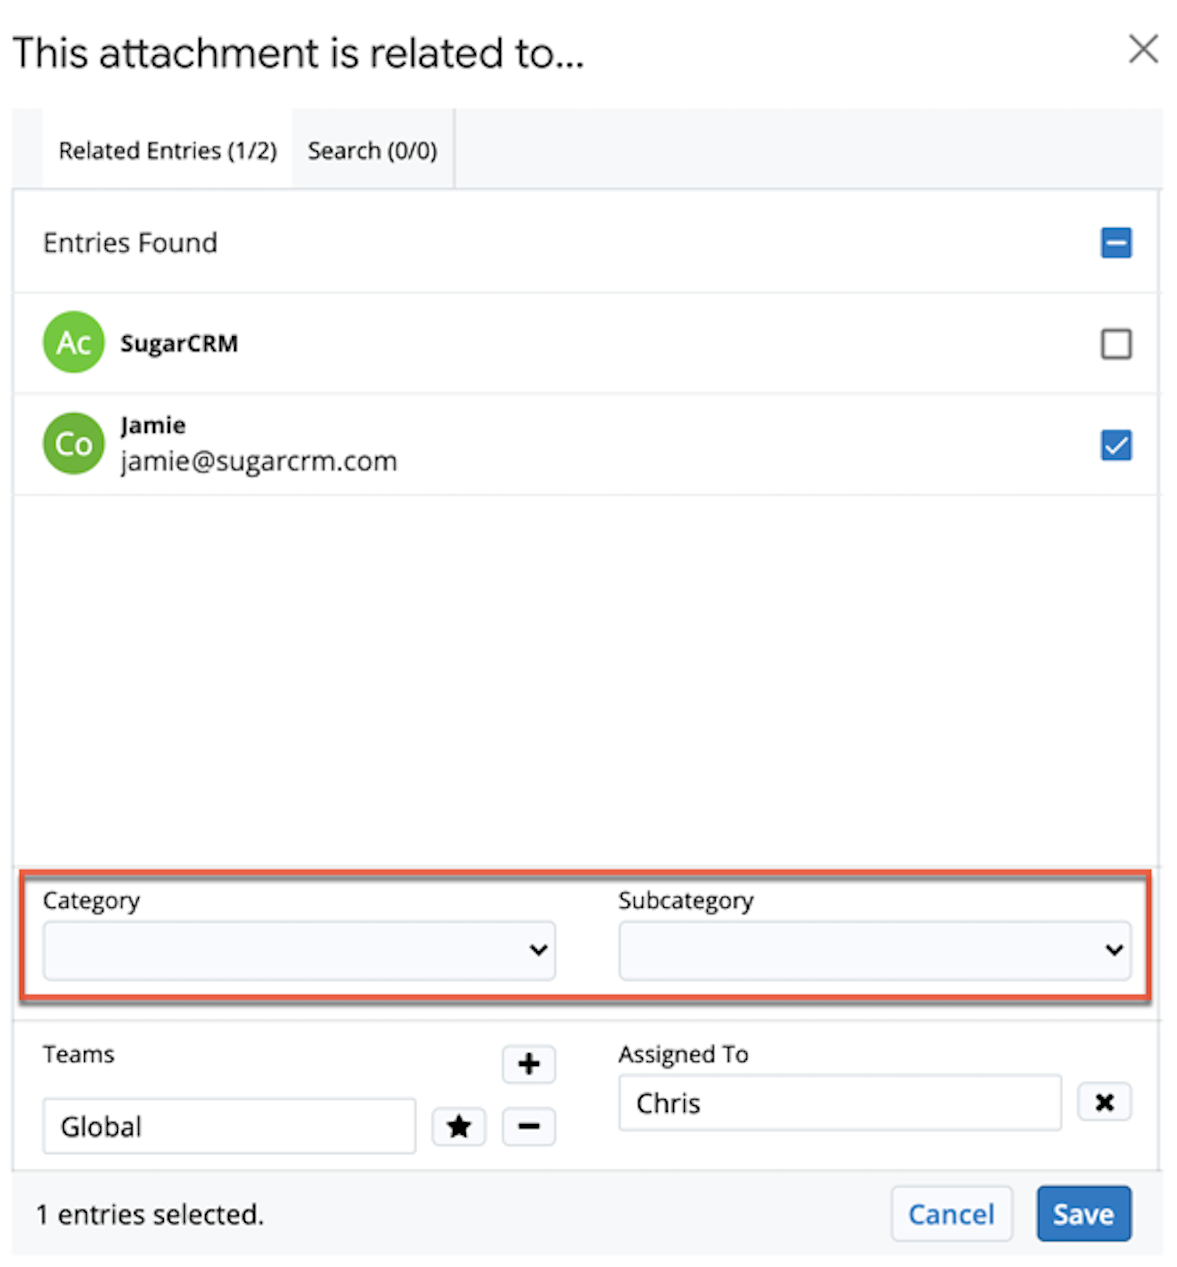
Task: Uncheck the Jamie entry checkbox
Action: pos(1116,445)
